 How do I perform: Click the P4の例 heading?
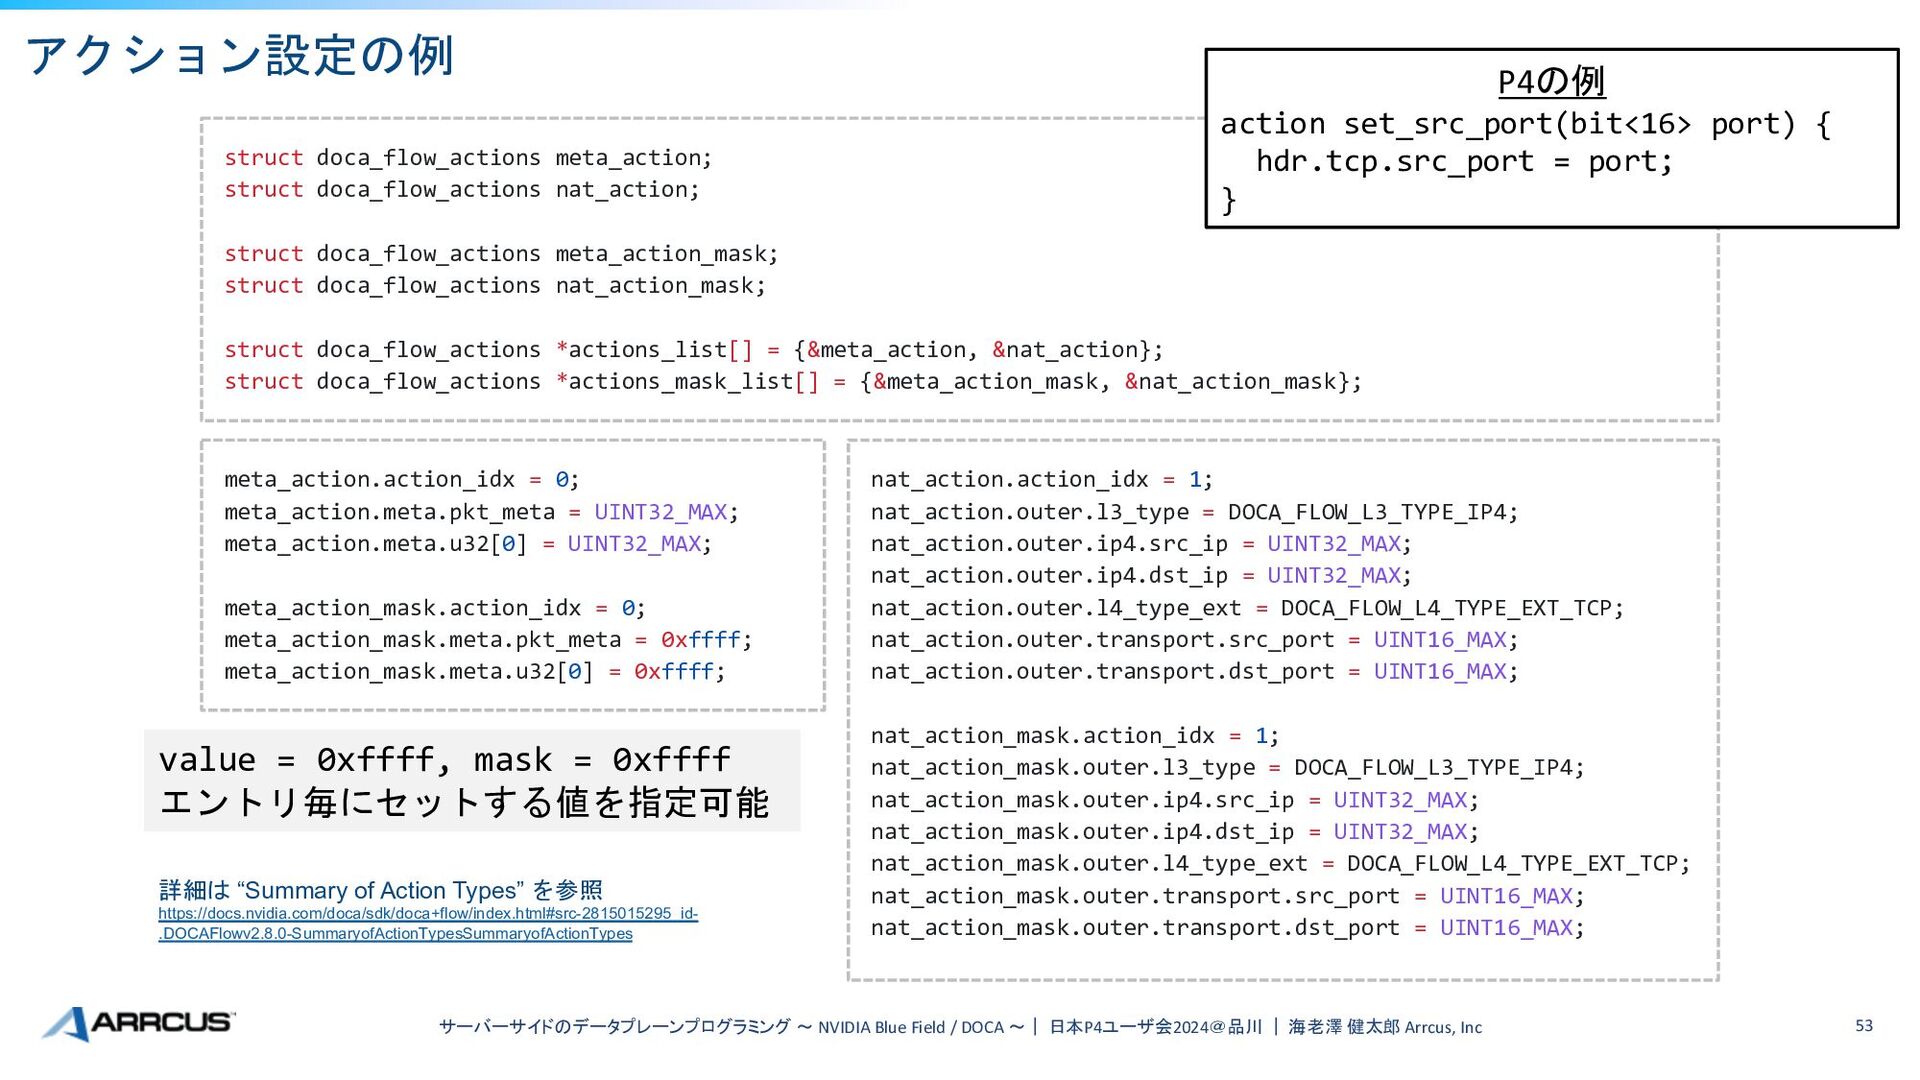[1551, 81]
